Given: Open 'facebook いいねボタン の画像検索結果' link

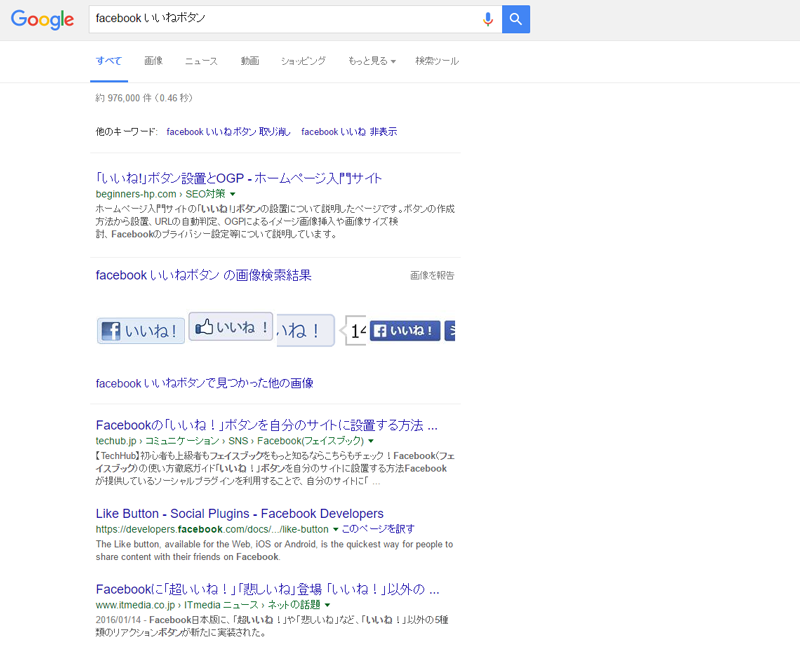Looking at the screenshot, I should pyautogui.click(x=204, y=276).
